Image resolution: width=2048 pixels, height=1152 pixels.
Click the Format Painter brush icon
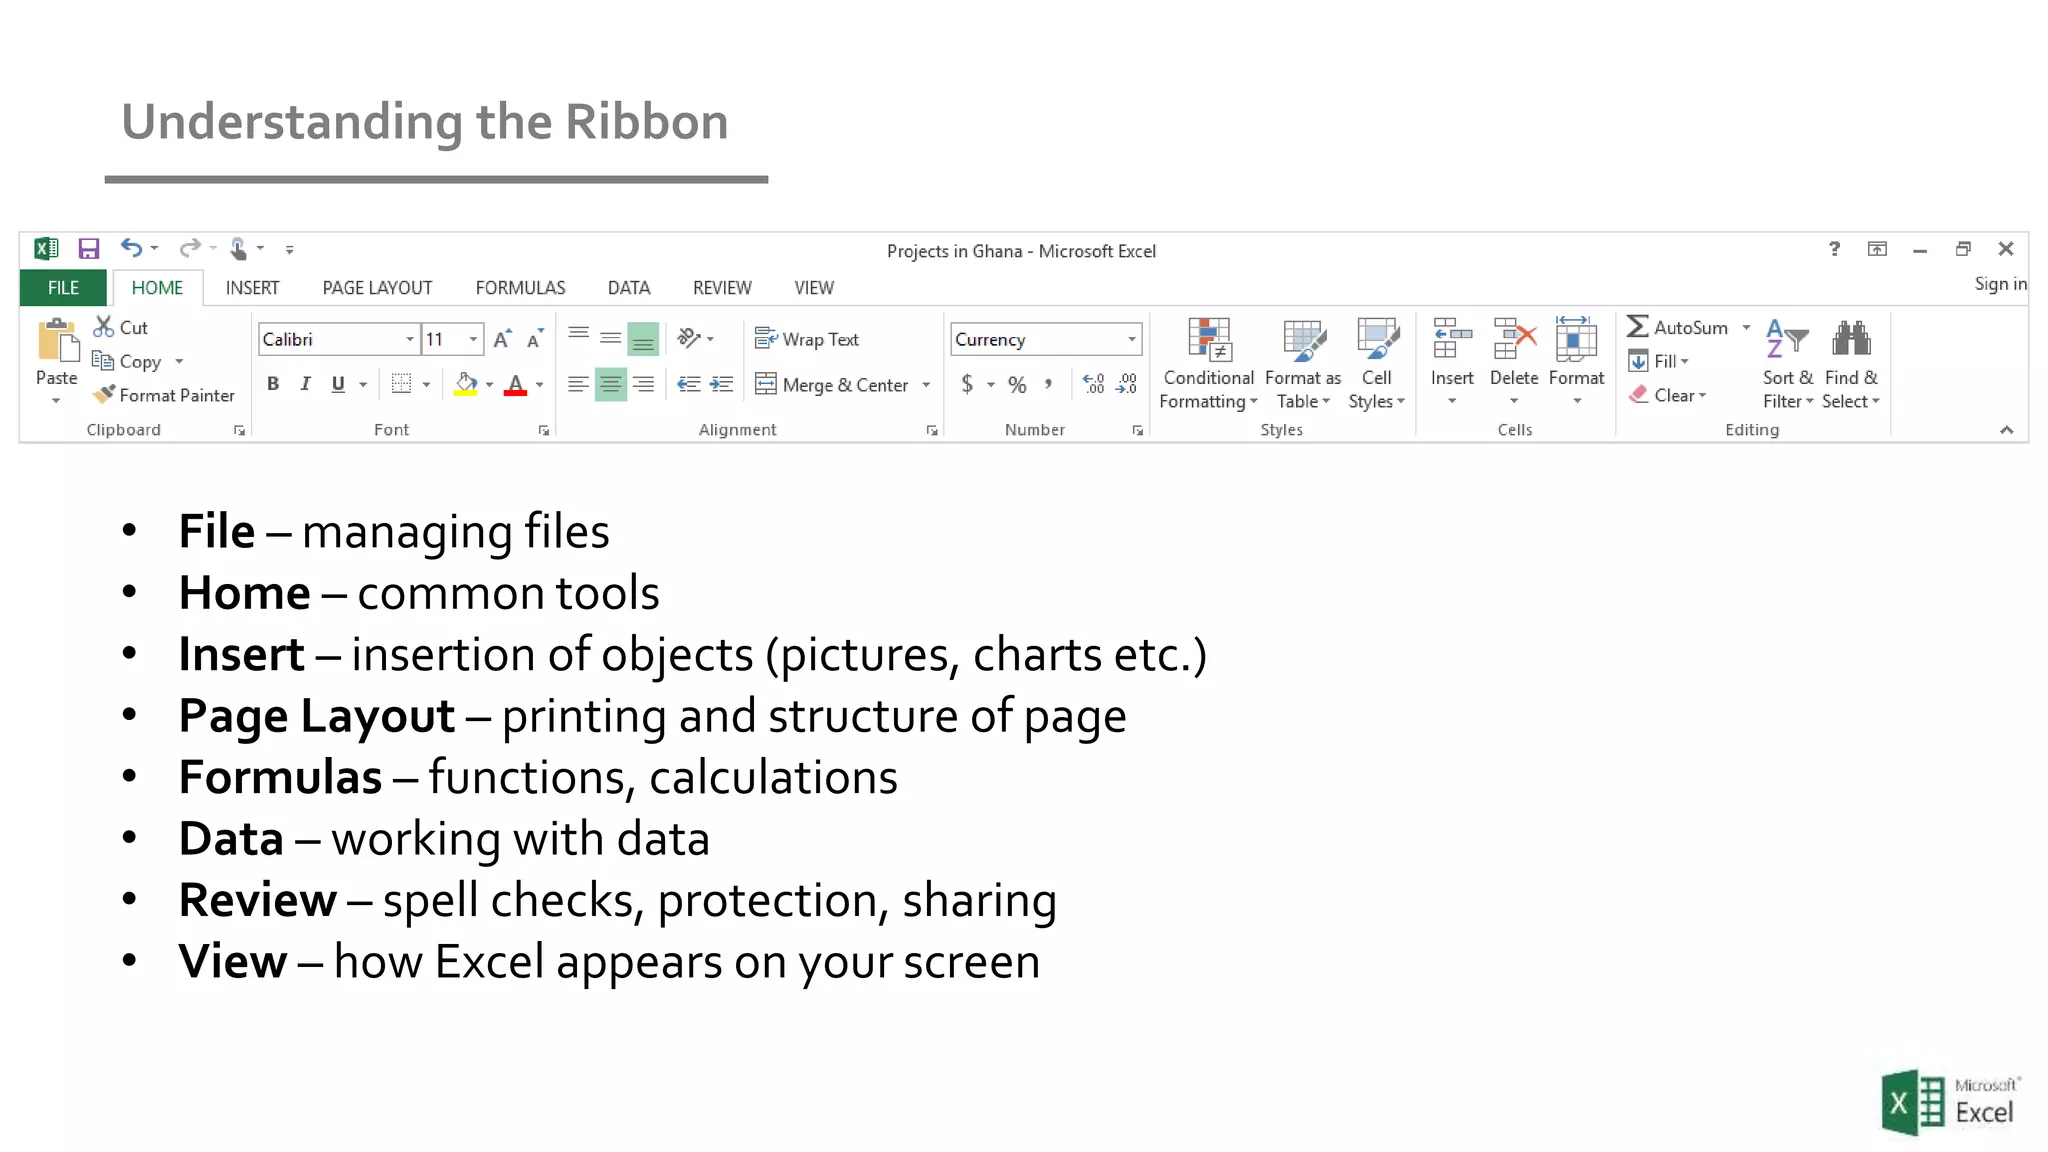103,395
